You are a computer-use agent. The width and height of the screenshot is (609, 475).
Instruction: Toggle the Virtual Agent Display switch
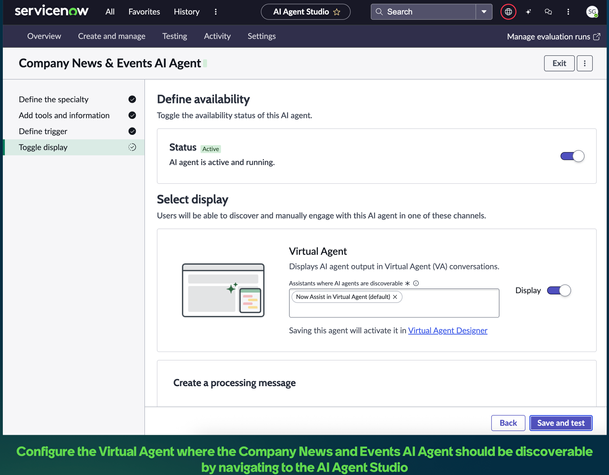point(559,291)
